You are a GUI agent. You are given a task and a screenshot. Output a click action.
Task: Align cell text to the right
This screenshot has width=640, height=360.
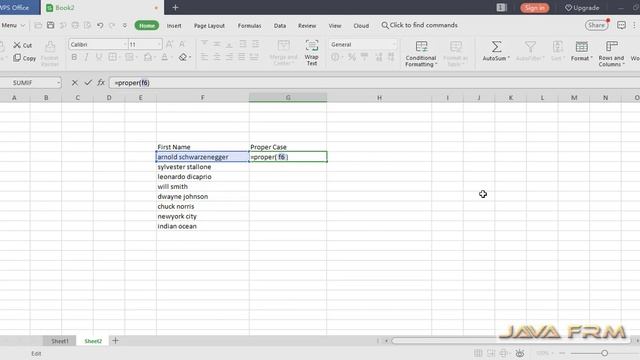pos(229,58)
